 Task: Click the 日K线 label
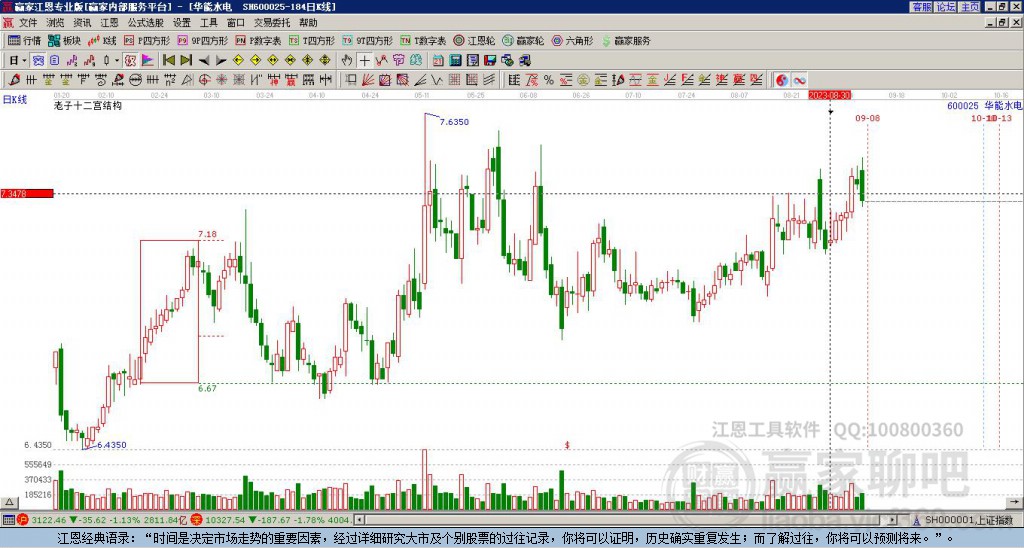[15, 100]
